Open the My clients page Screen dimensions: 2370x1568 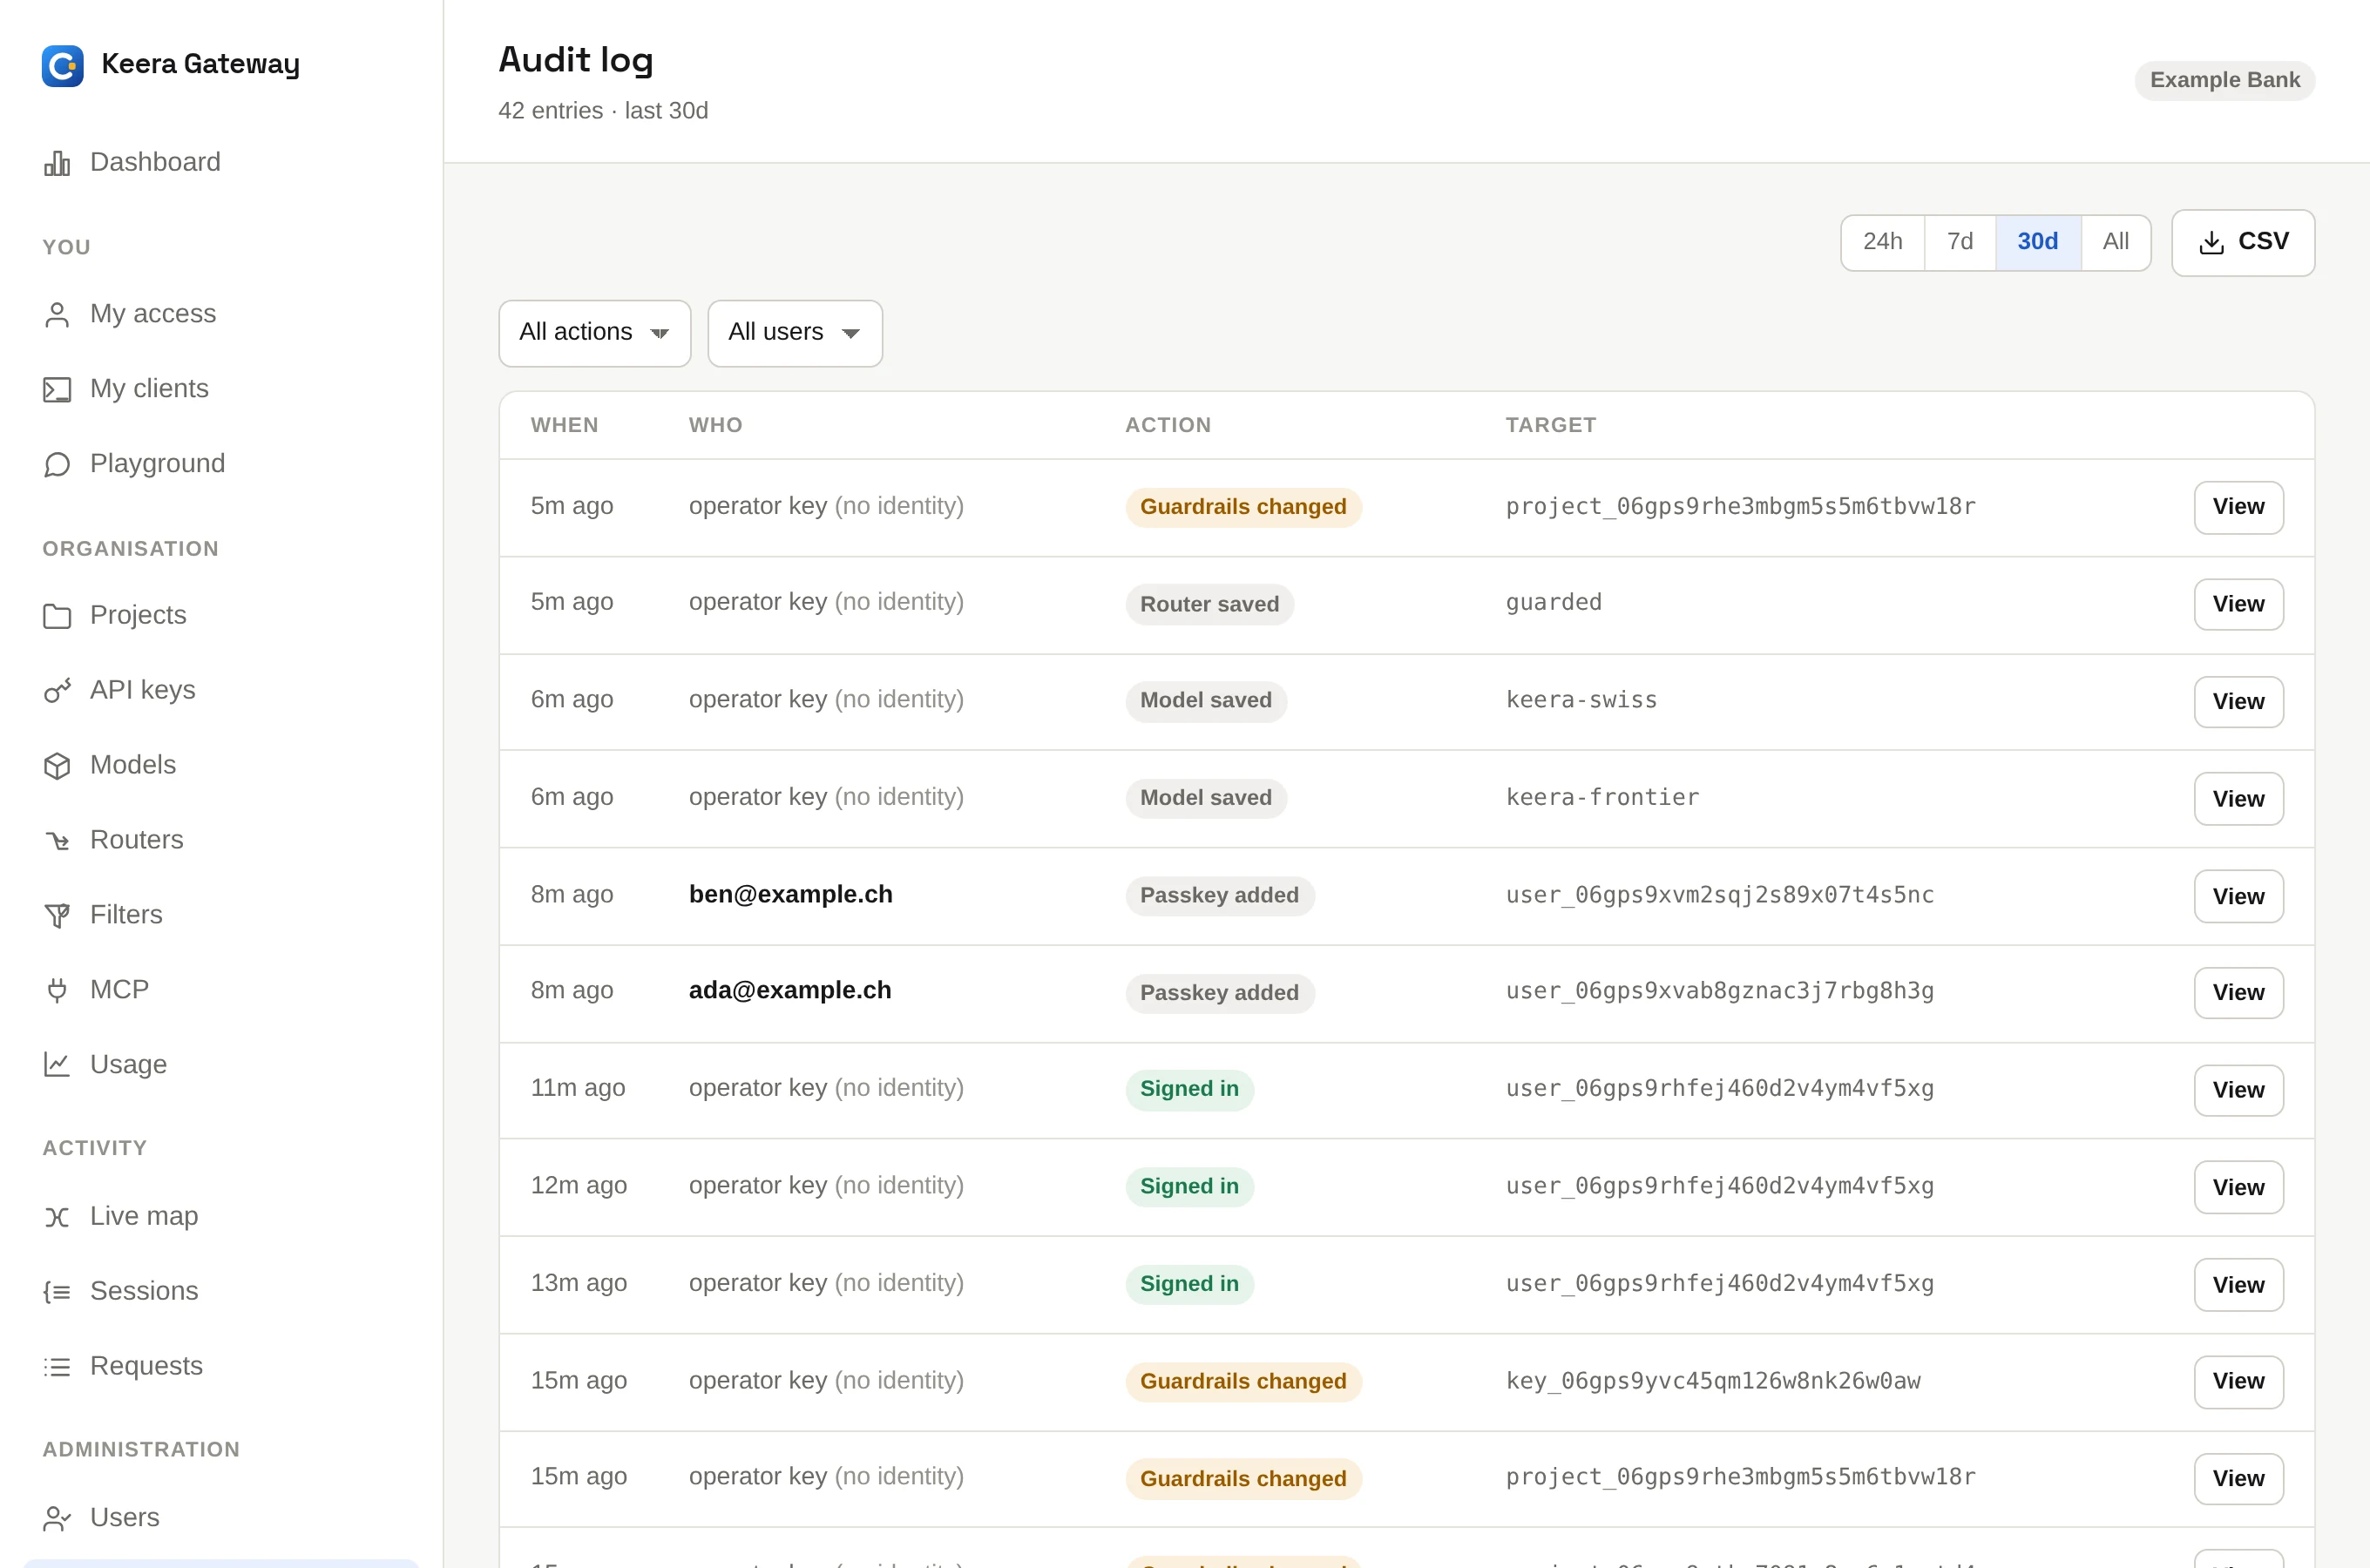[x=149, y=389]
